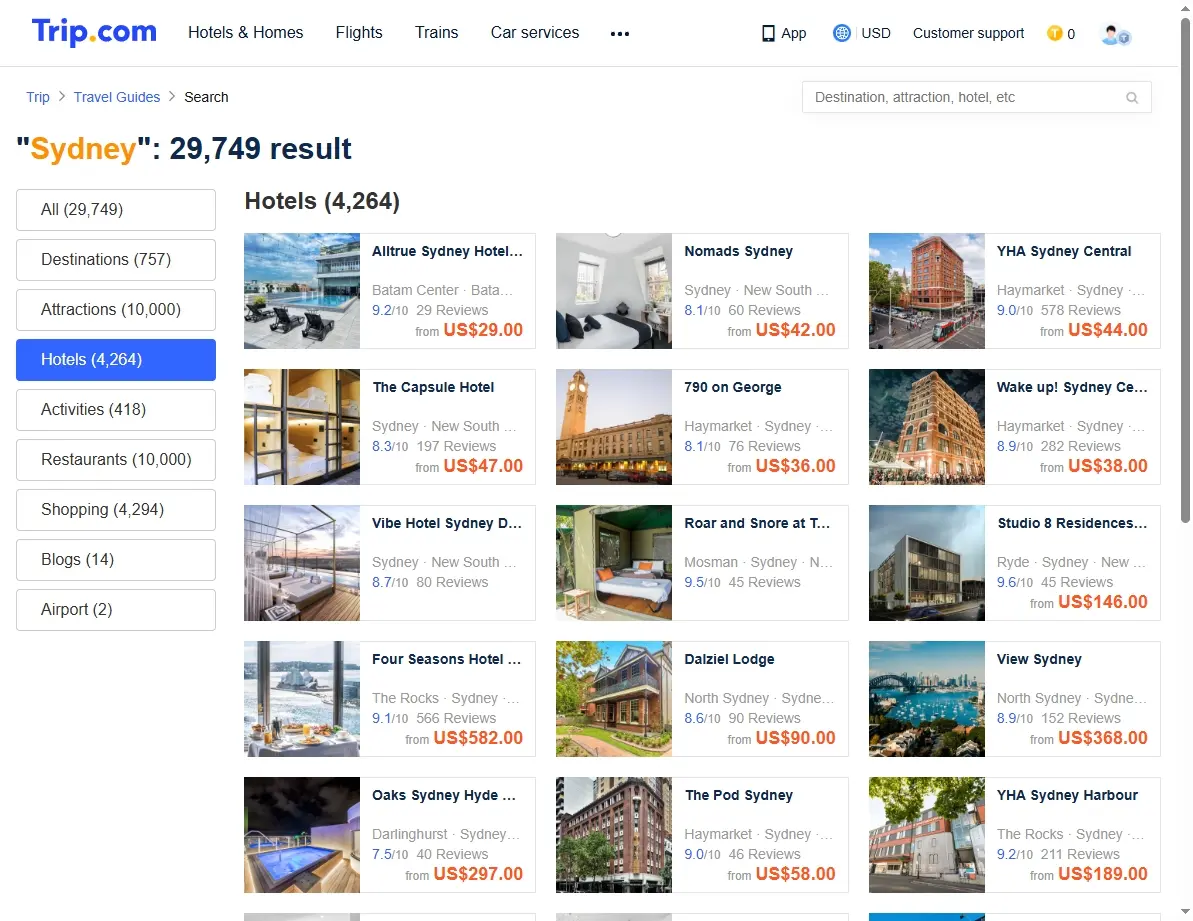The image size is (1193, 921).
Task: Click the gold coin icon
Action: pyautogui.click(x=1055, y=33)
